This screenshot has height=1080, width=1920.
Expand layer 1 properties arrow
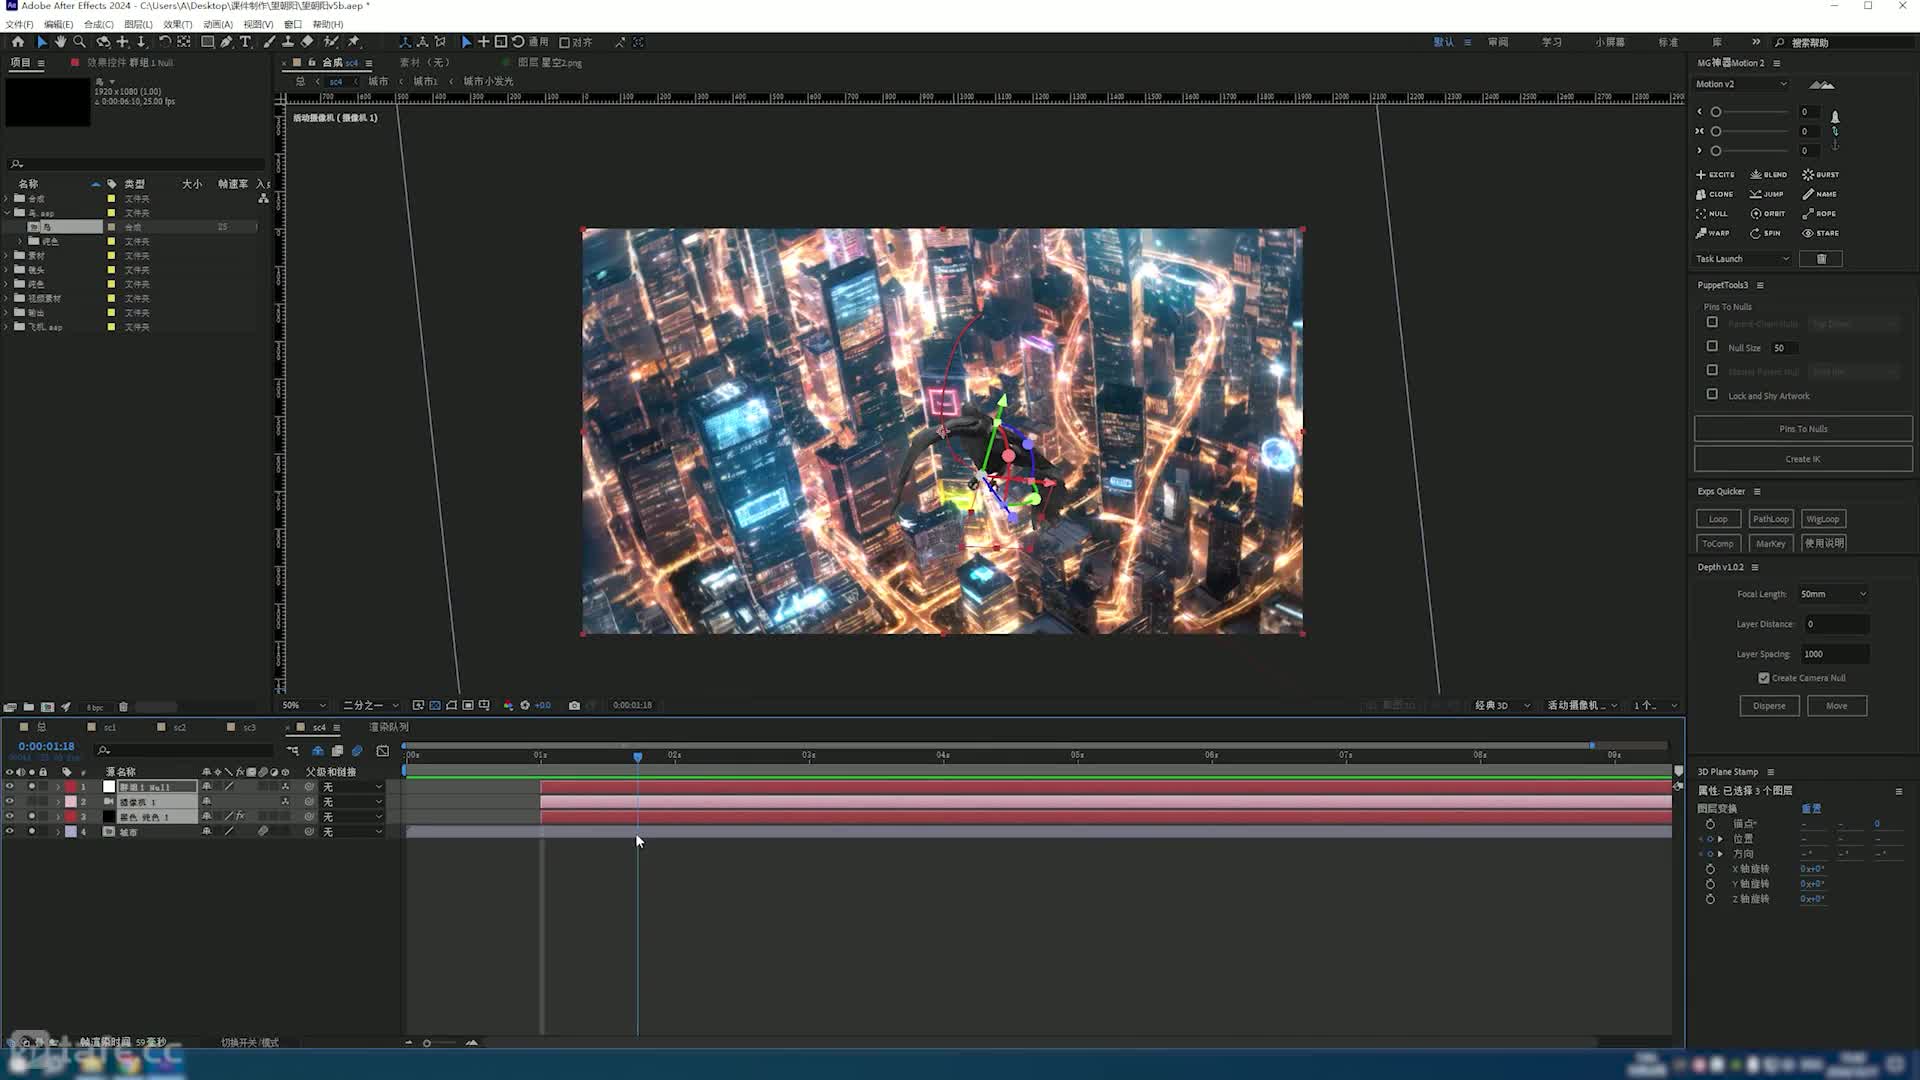pyautogui.click(x=58, y=787)
